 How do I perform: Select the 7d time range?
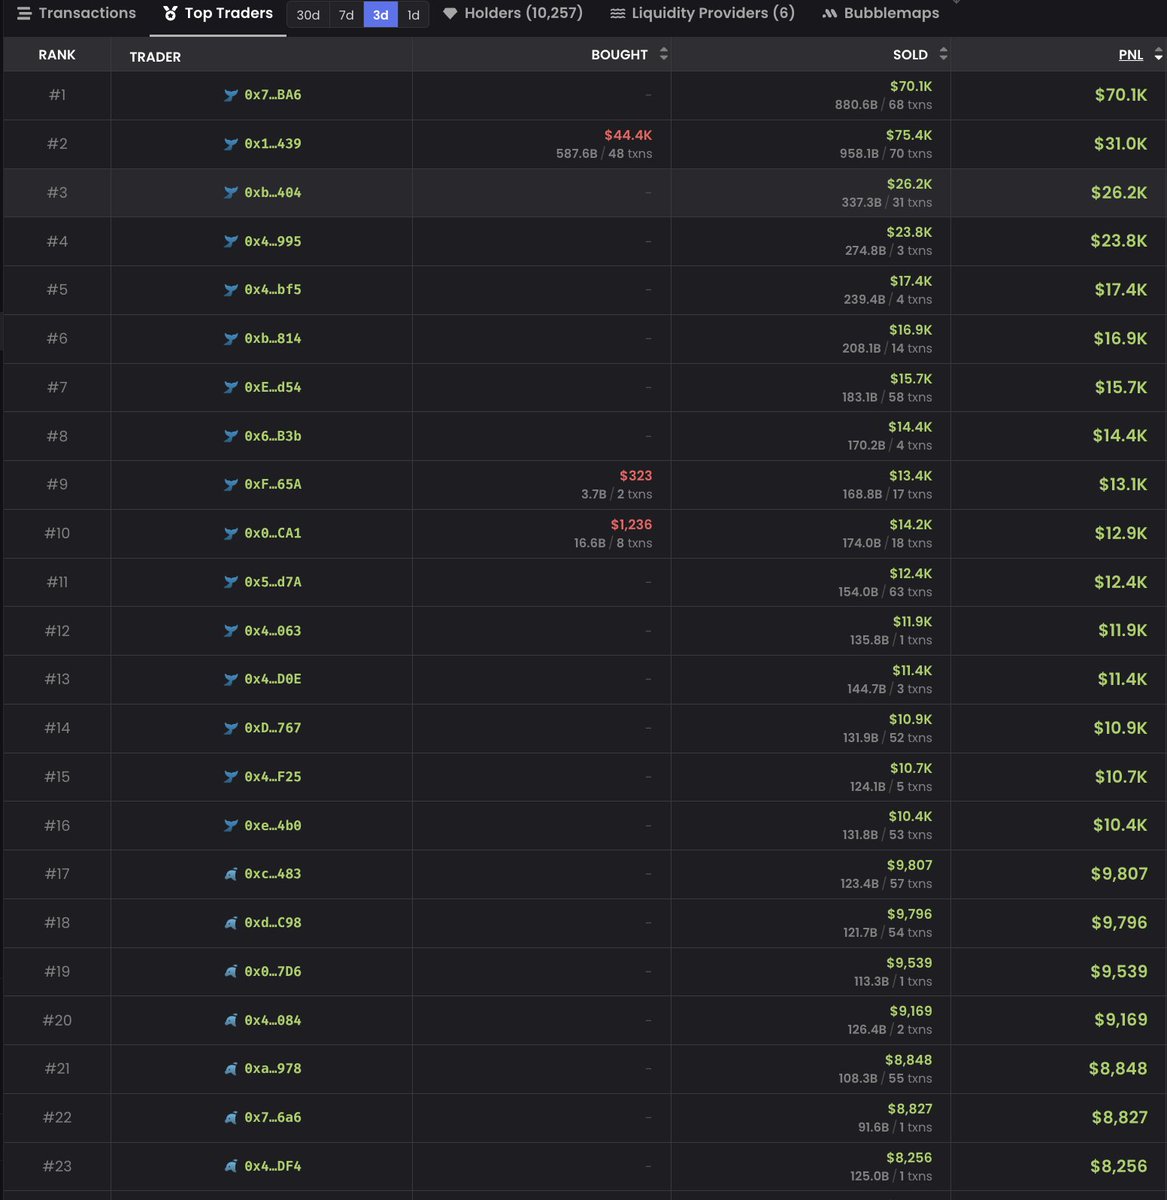346,15
